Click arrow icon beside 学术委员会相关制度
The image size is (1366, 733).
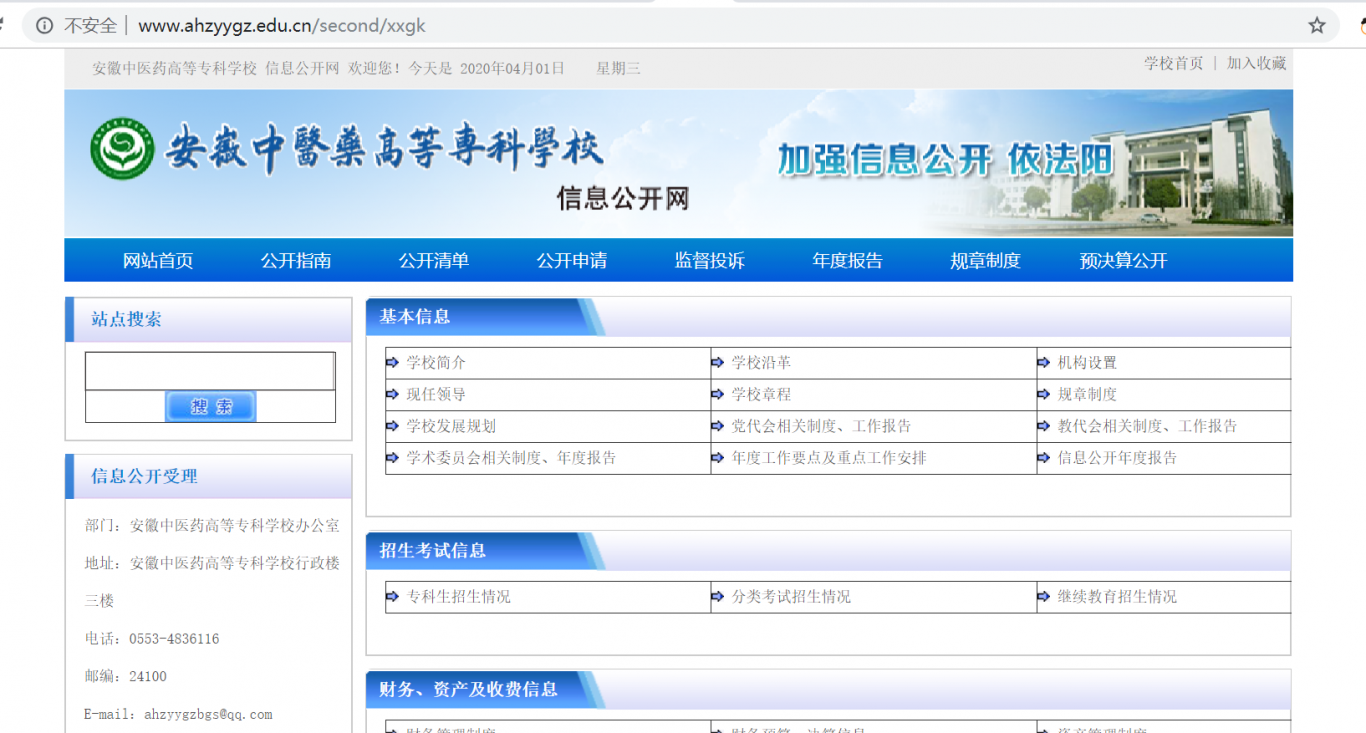coord(392,459)
